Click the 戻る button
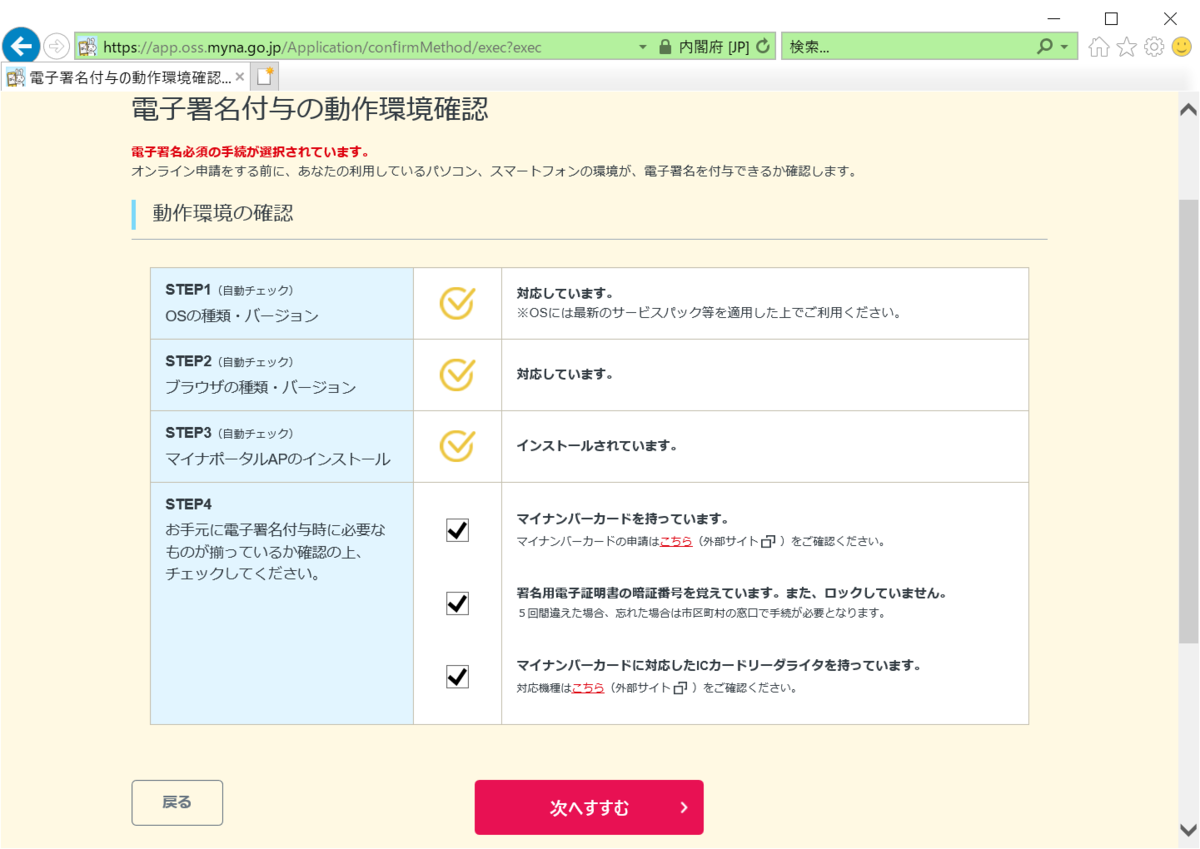This screenshot has height=849, width=1200. coord(177,802)
